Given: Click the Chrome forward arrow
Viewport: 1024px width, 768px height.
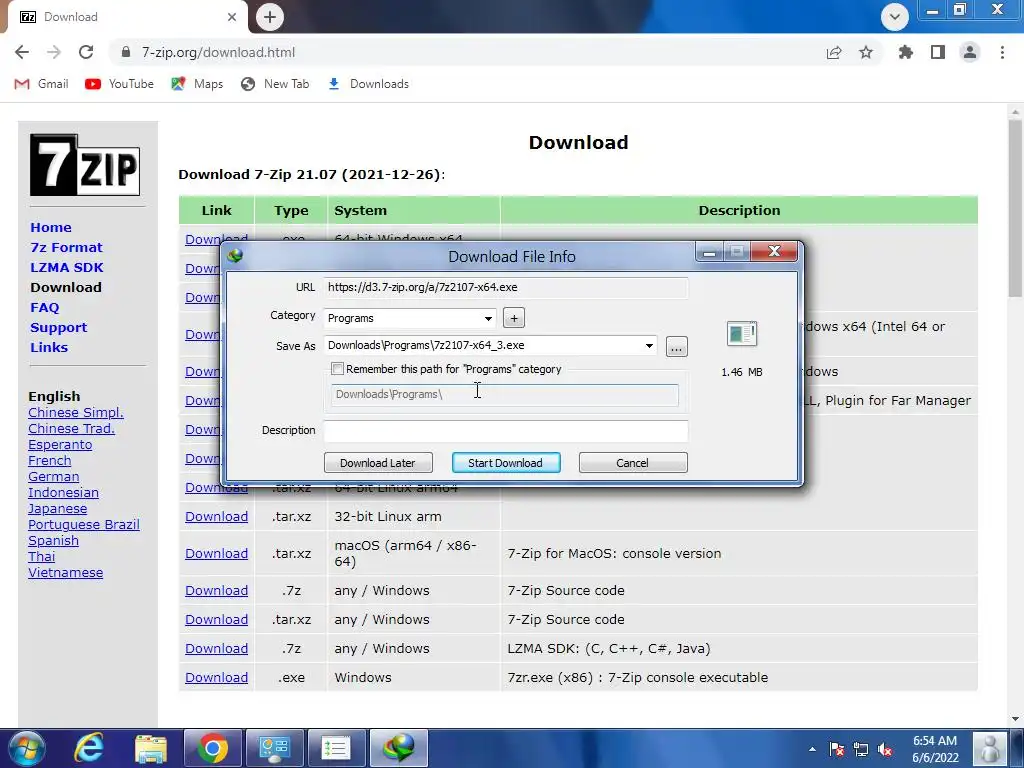Looking at the screenshot, I should click(54, 52).
